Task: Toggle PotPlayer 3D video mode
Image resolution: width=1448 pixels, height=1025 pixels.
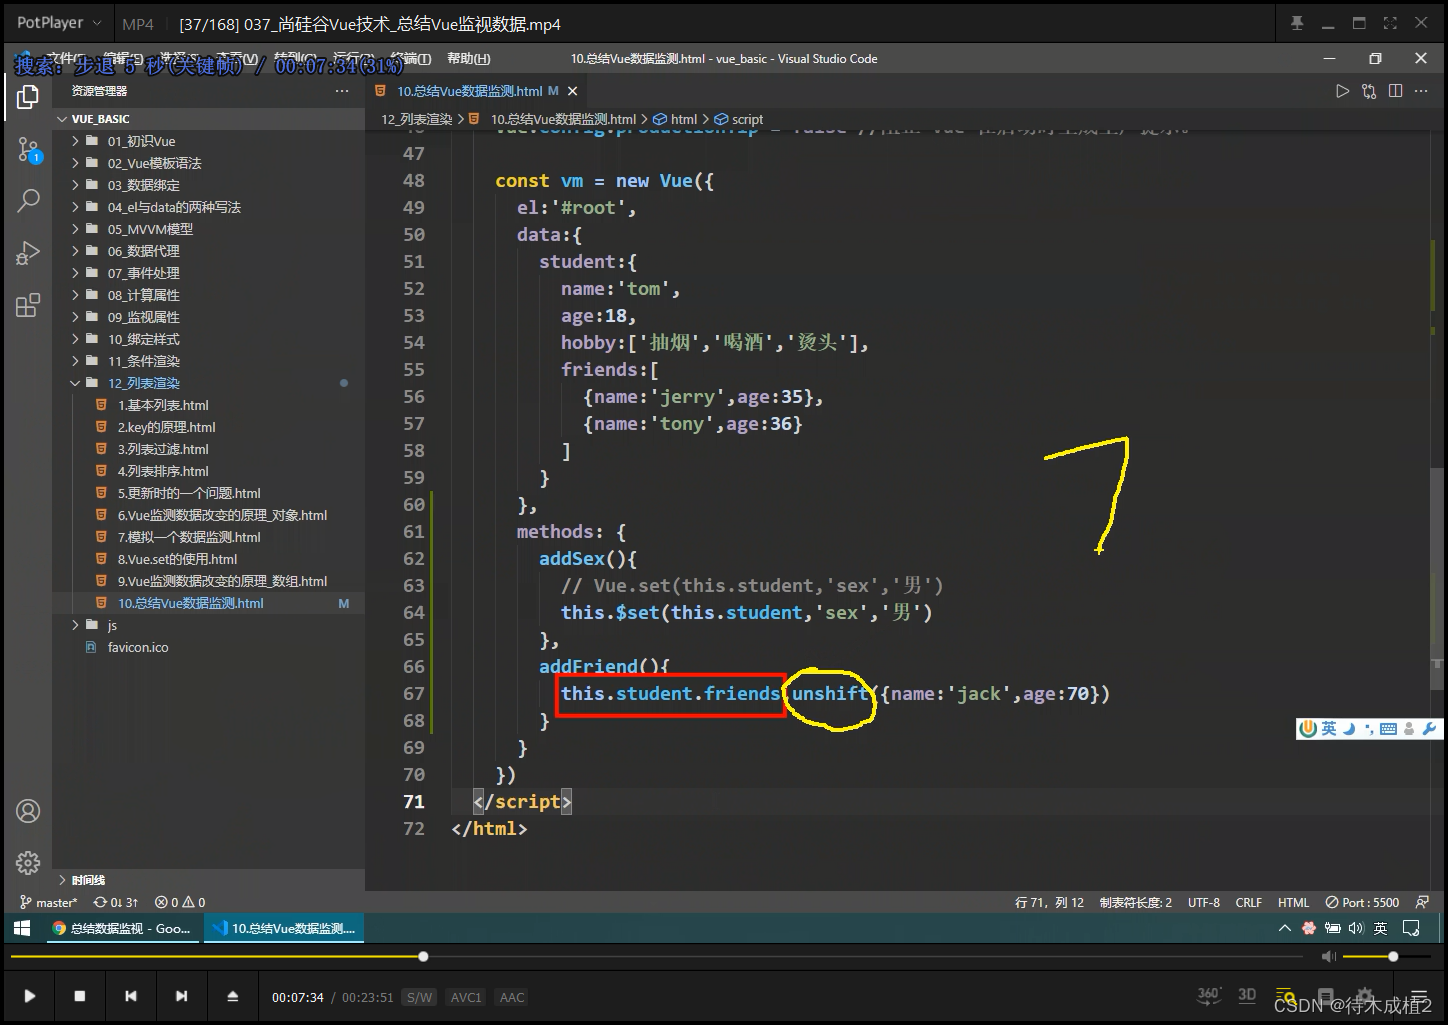Action: [1247, 994]
